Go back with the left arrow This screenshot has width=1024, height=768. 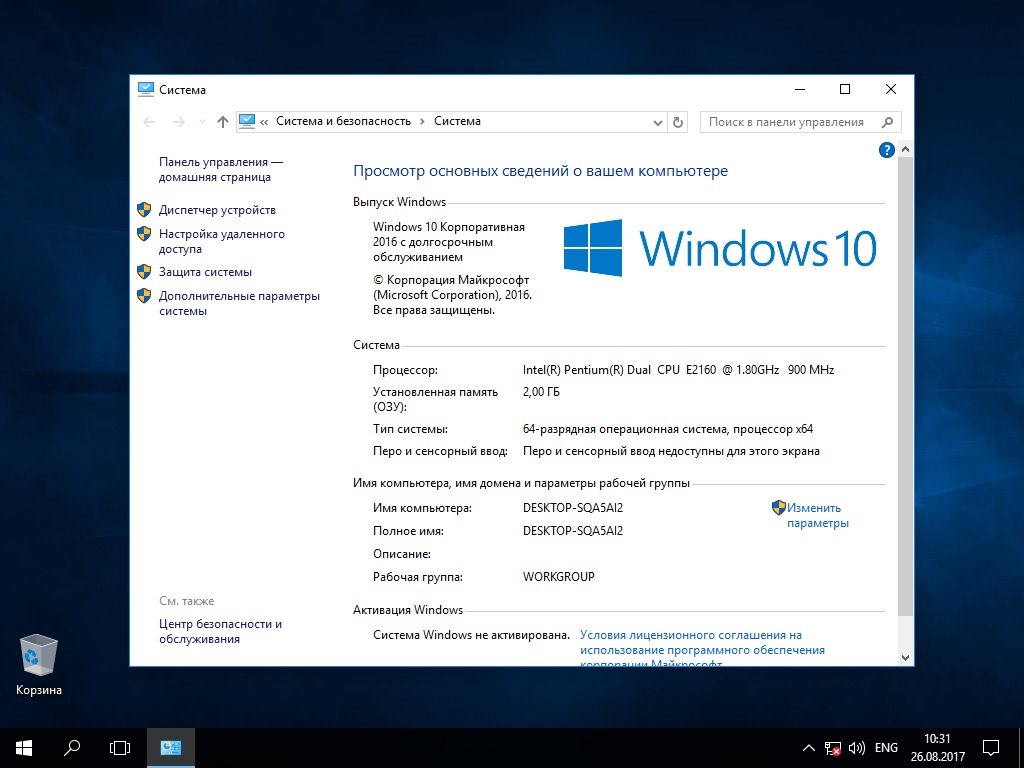coord(149,121)
